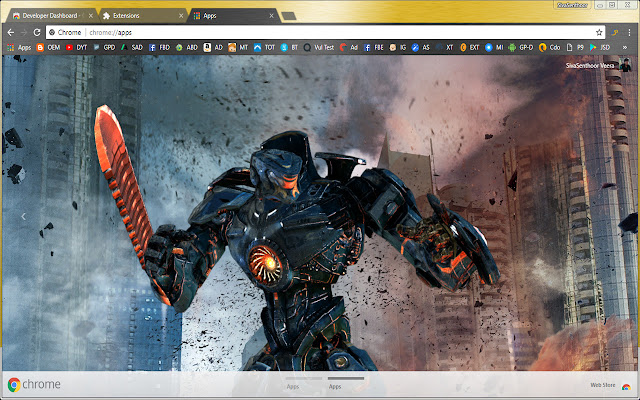Click the Chrome logo at bottom left
The width and height of the screenshot is (640, 400).
34,384
